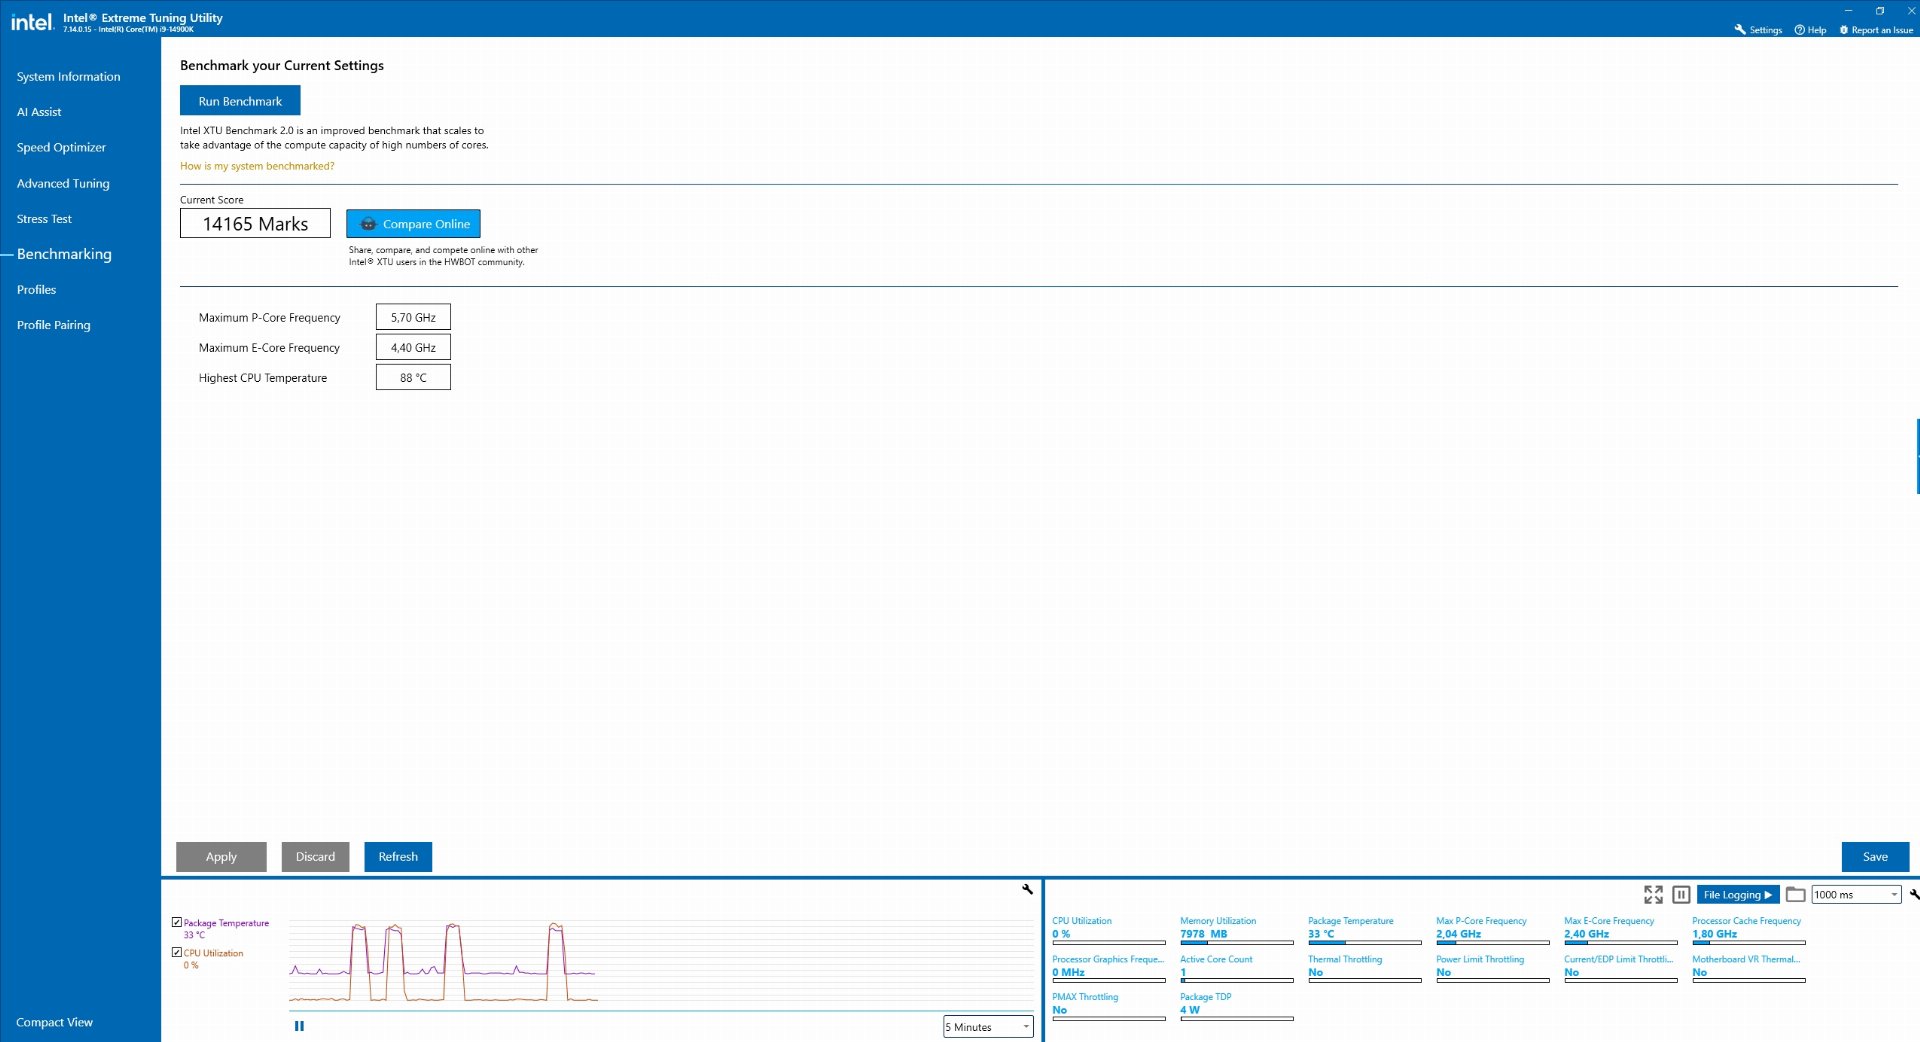Click the Apply button

coord(221,857)
